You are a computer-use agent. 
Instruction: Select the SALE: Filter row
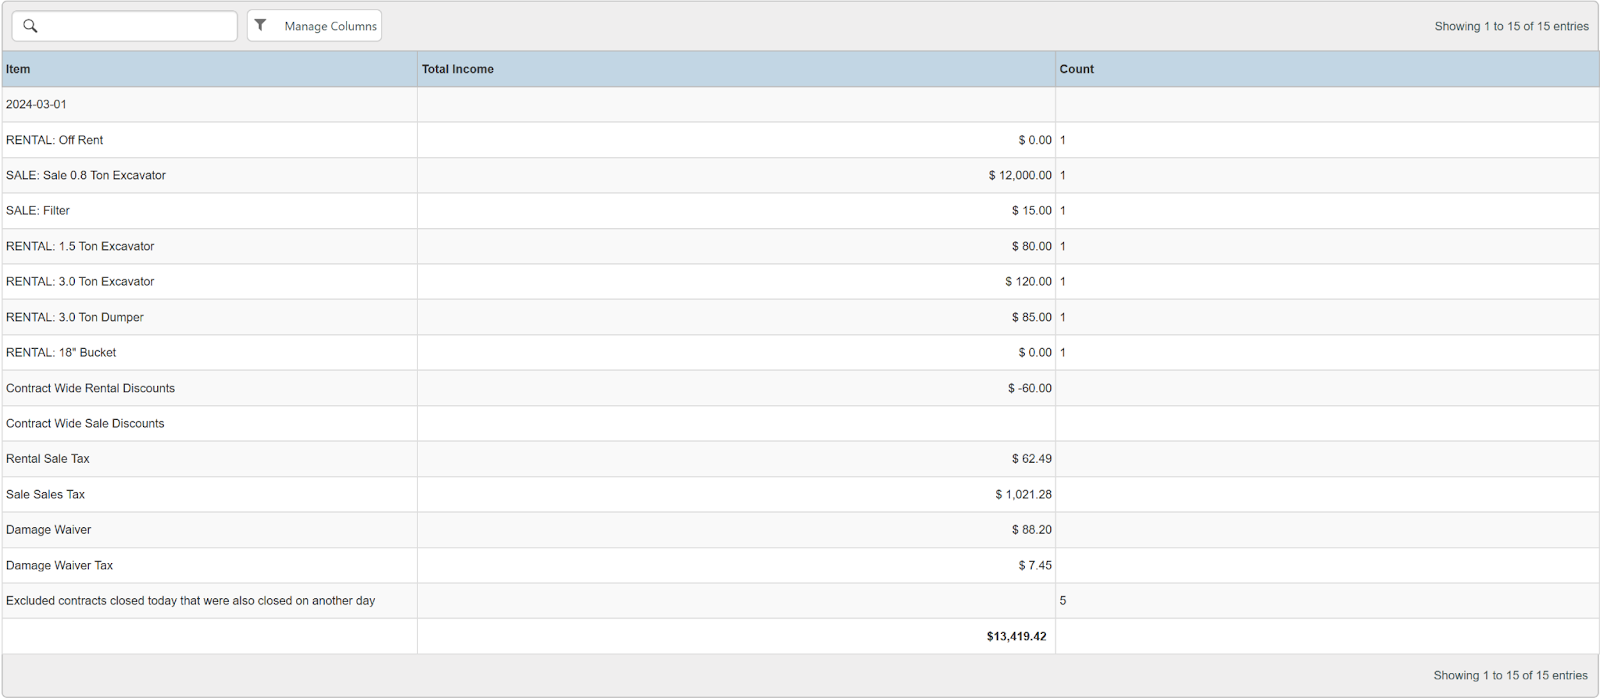pos(38,211)
